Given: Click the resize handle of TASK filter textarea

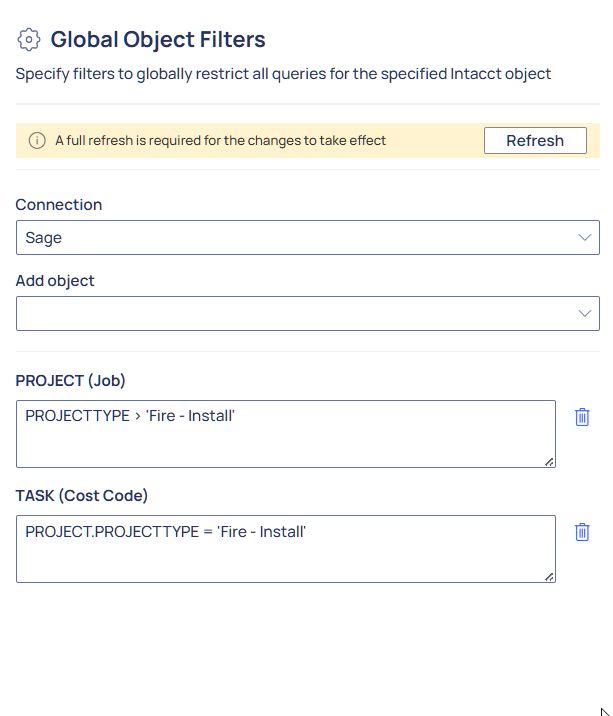Looking at the screenshot, I should tap(549, 577).
